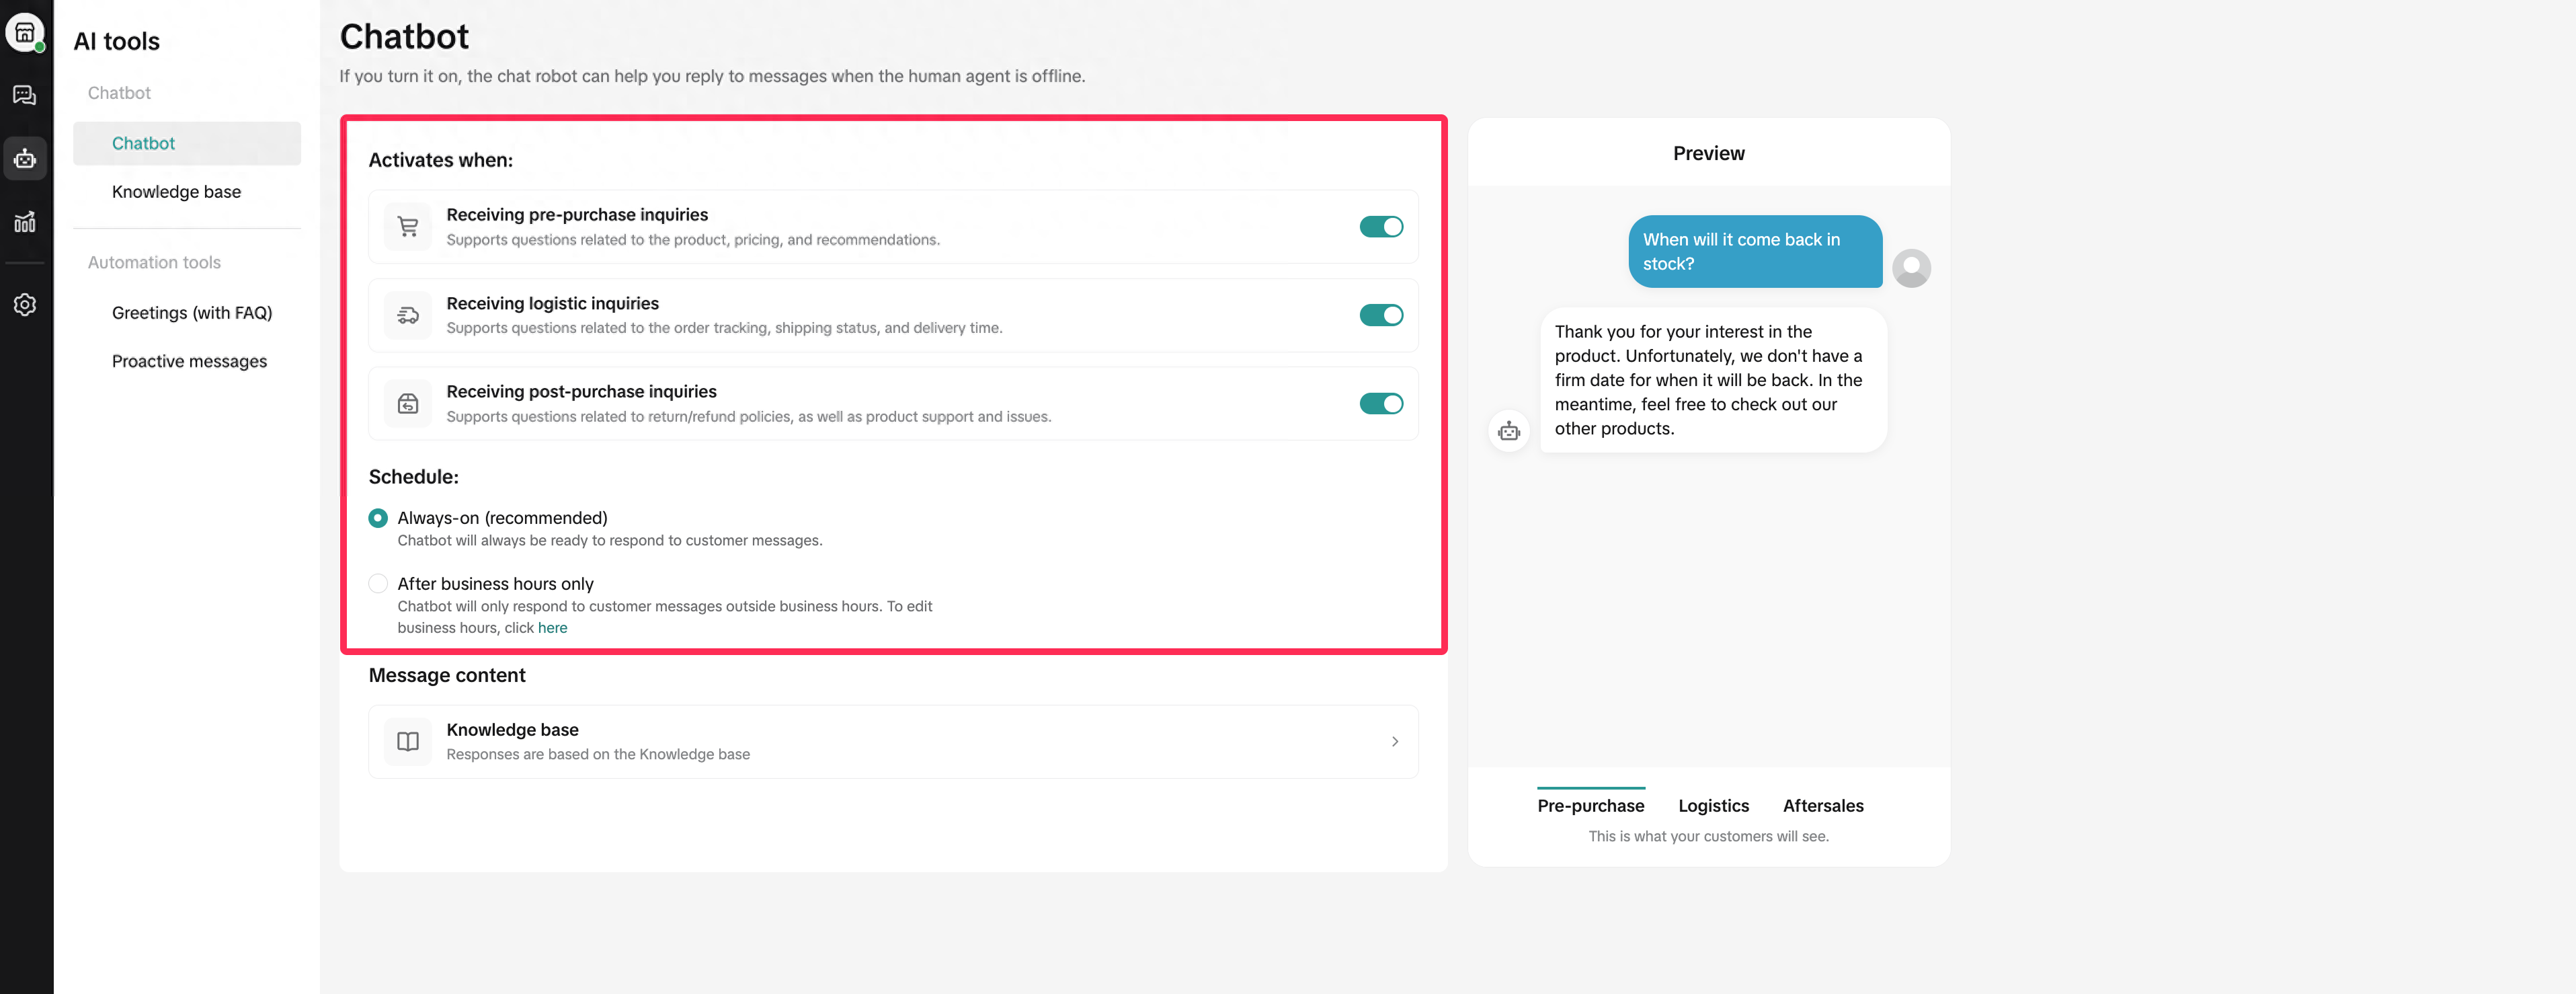Click 'Receiving pre-purchase inquiries' title text

pos(577,215)
